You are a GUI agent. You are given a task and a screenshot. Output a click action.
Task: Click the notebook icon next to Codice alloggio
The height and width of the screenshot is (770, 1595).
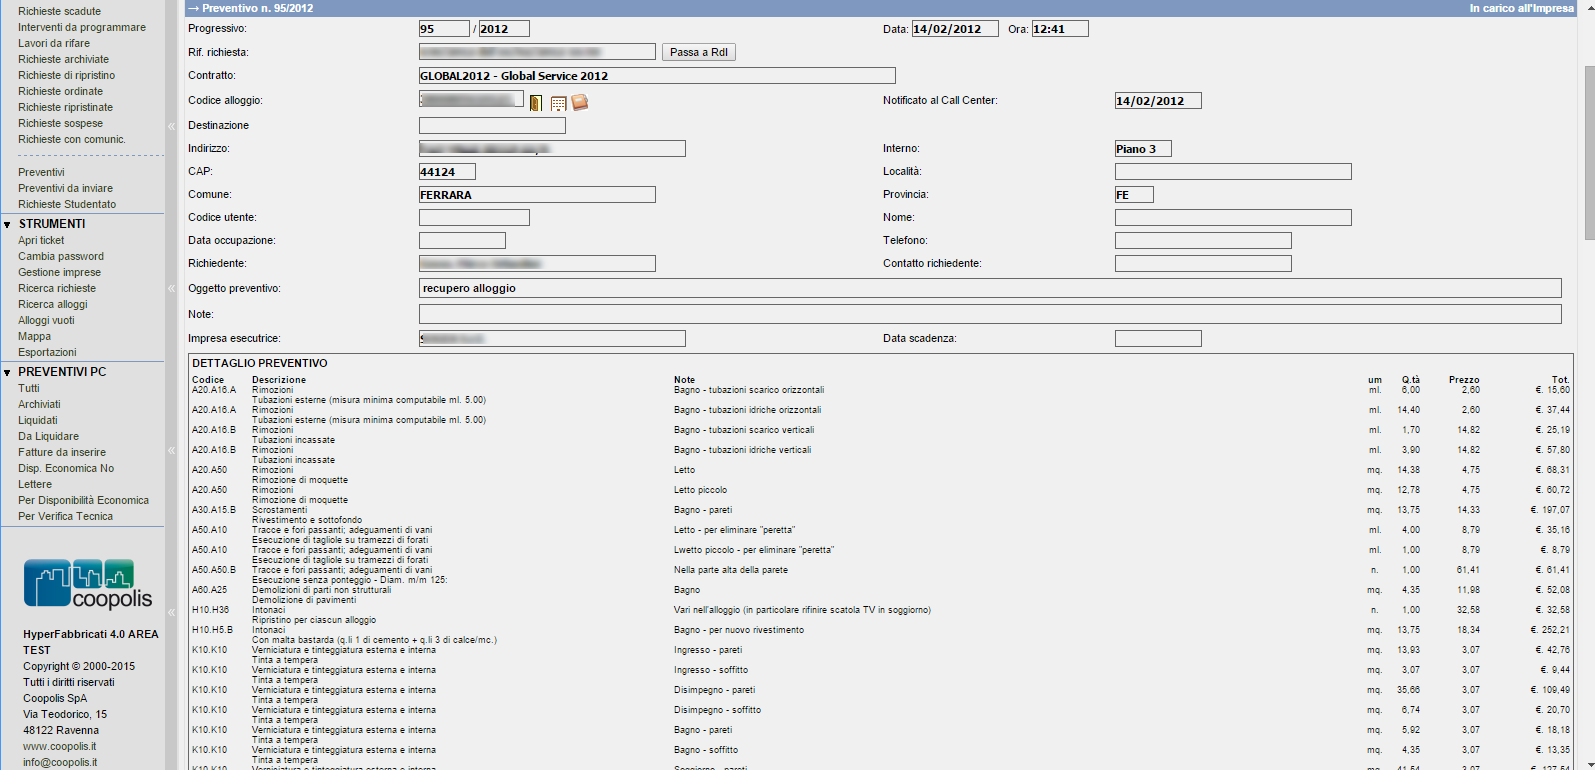coord(579,102)
